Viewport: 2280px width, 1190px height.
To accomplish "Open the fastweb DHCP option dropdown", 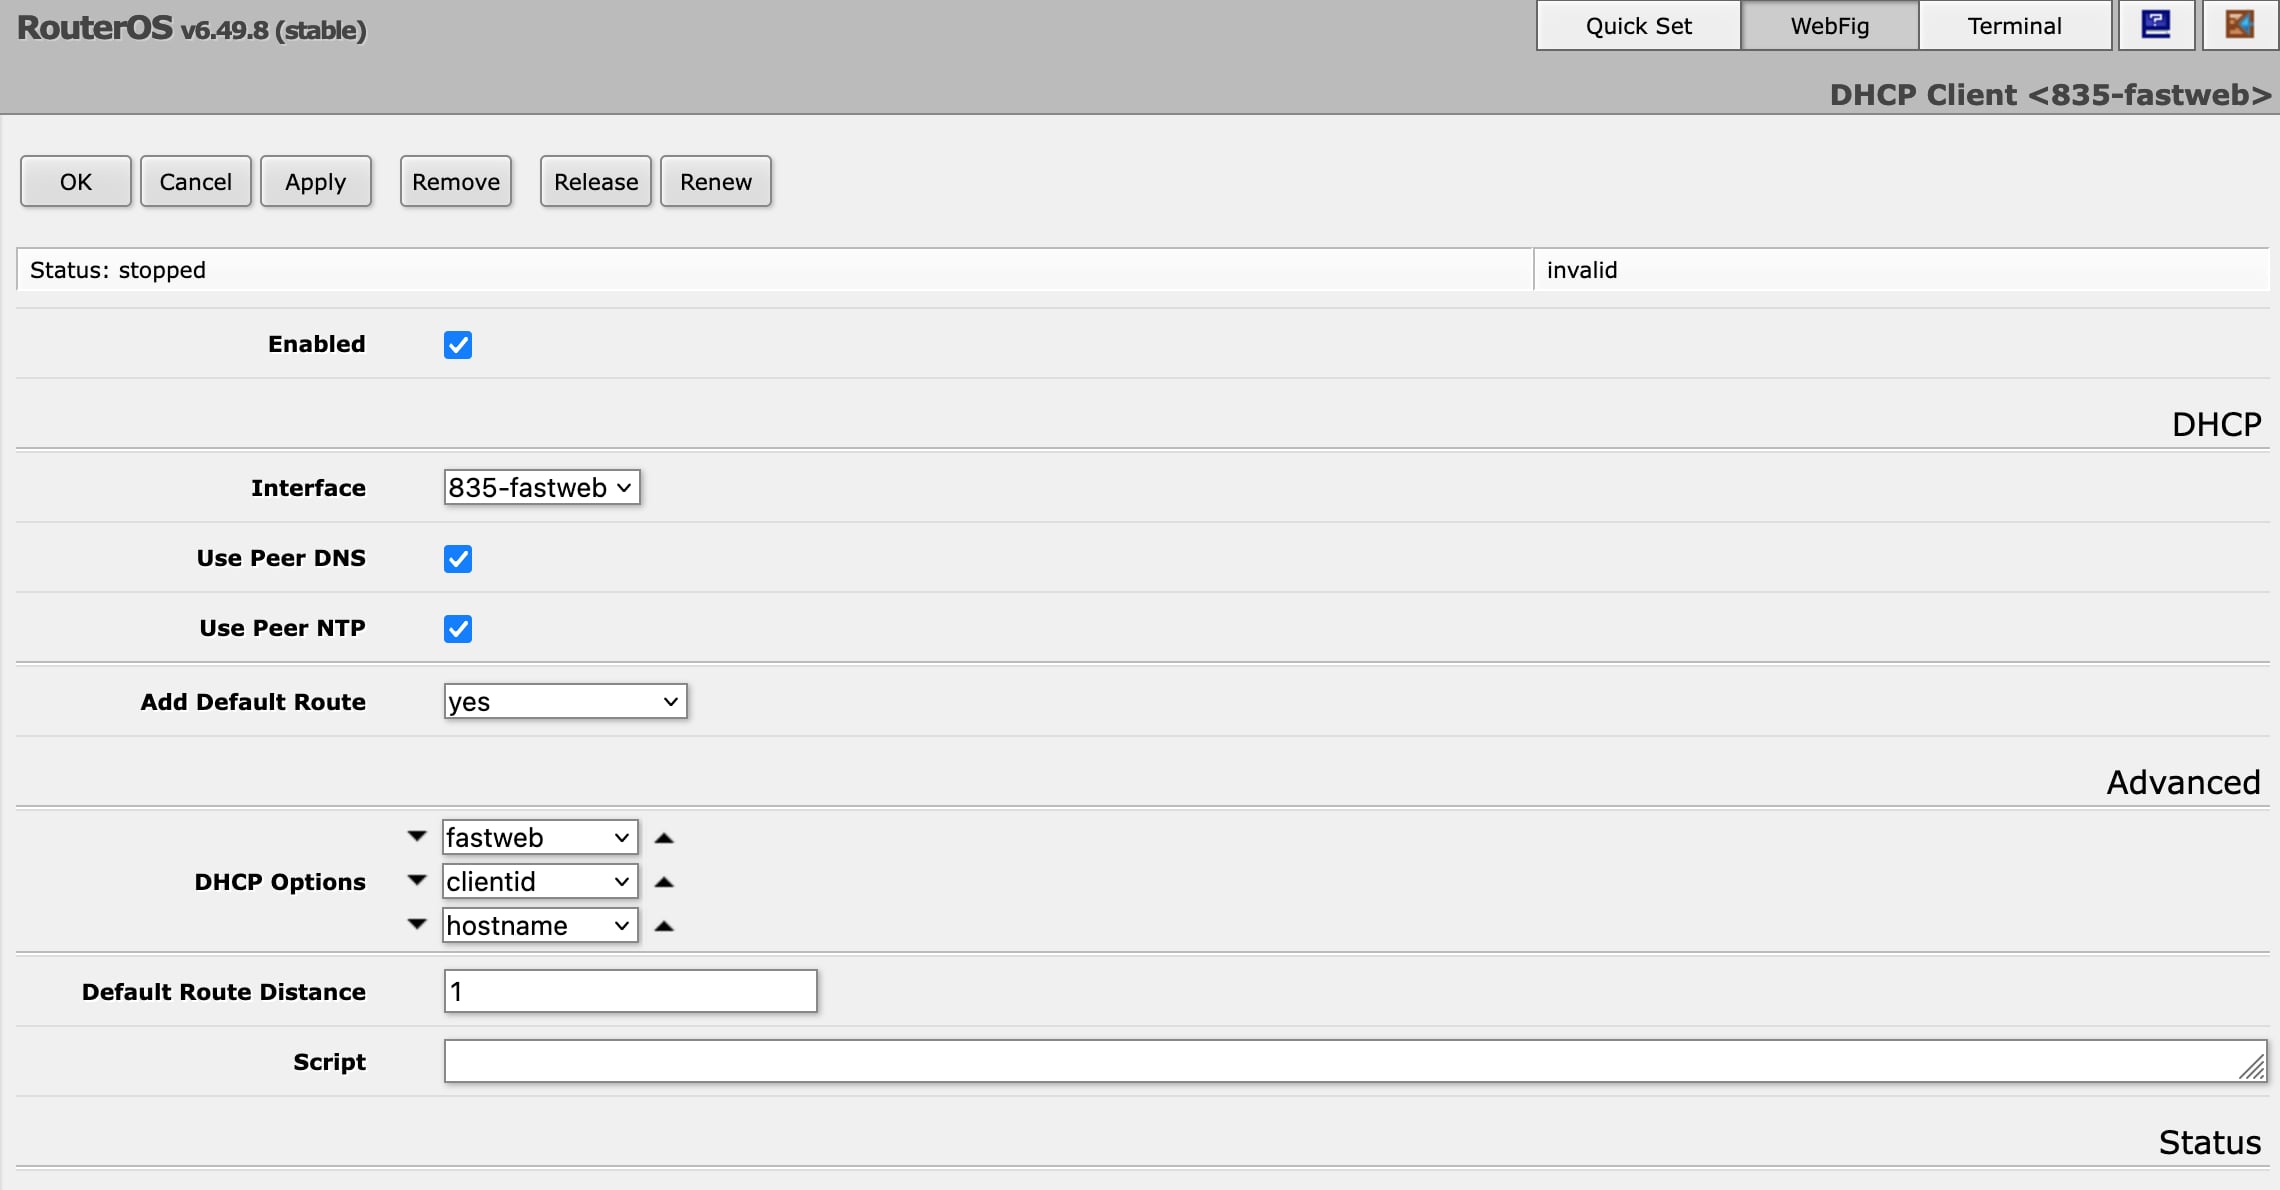I will [x=540, y=837].
